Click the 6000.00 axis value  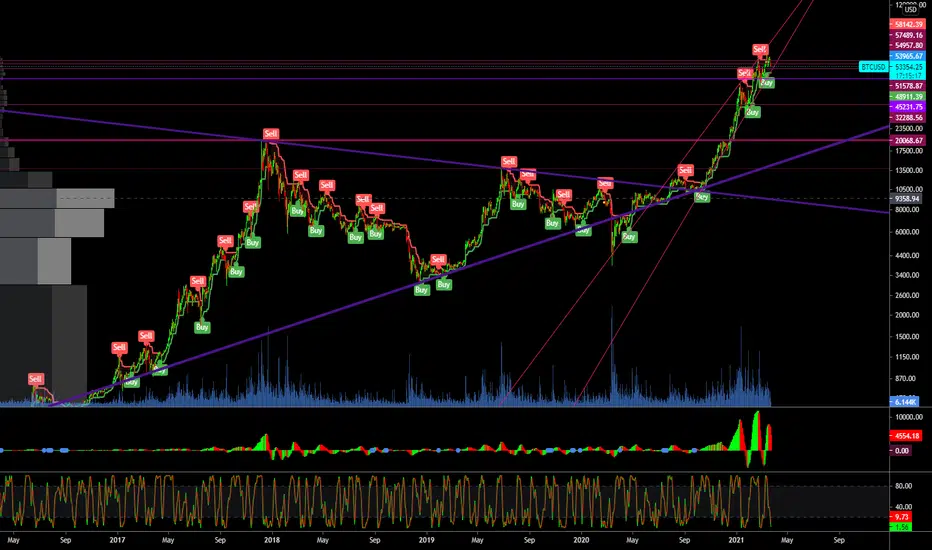pos(908,232)
